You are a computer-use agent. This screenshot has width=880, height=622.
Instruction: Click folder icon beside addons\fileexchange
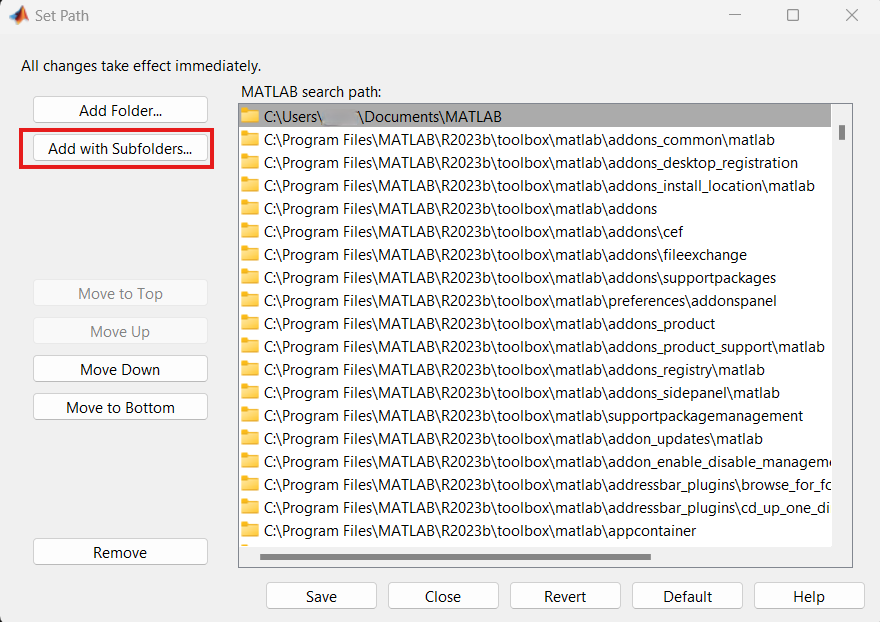coord(250,254)
